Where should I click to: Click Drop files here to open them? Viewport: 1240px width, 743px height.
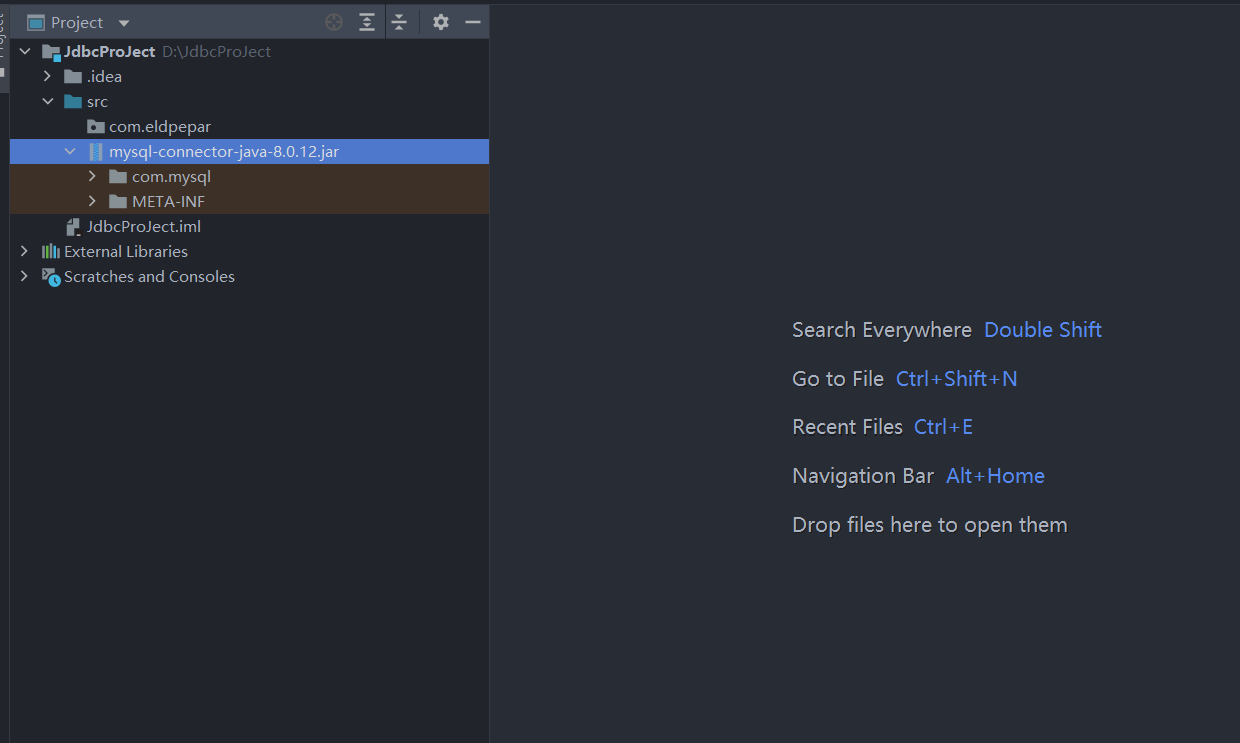pyautogui.click(x=930, y=524)
